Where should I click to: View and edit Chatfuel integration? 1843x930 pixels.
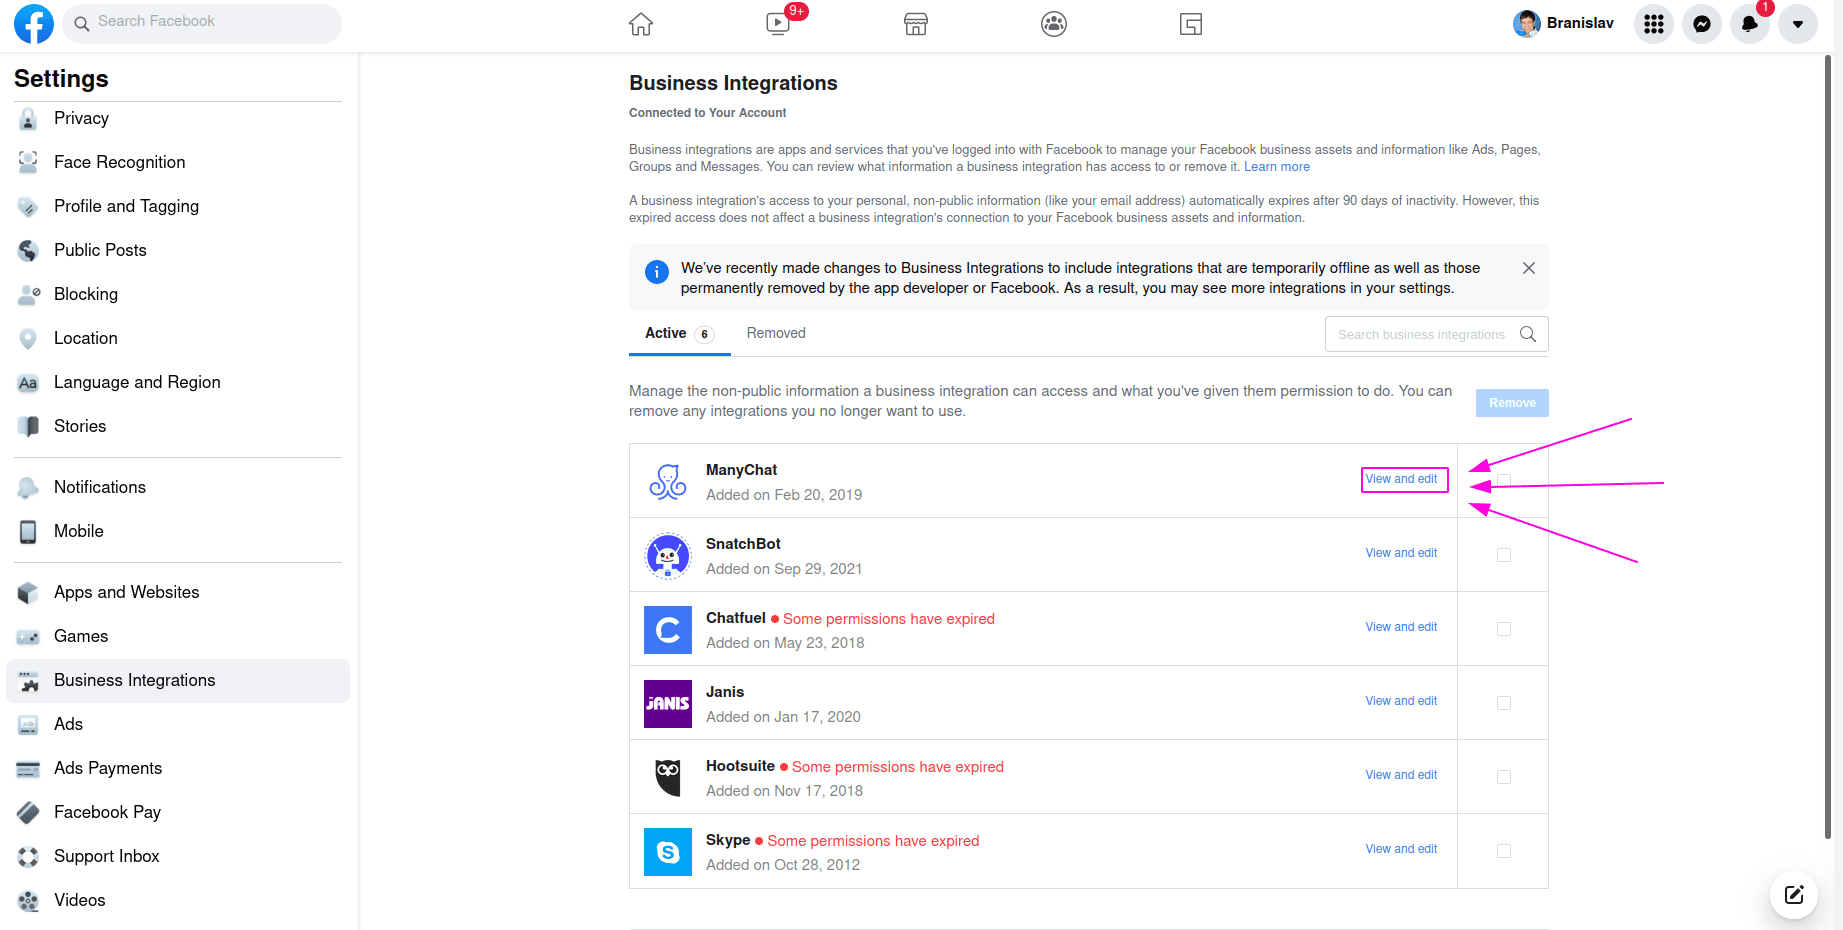click(1401, 627)
